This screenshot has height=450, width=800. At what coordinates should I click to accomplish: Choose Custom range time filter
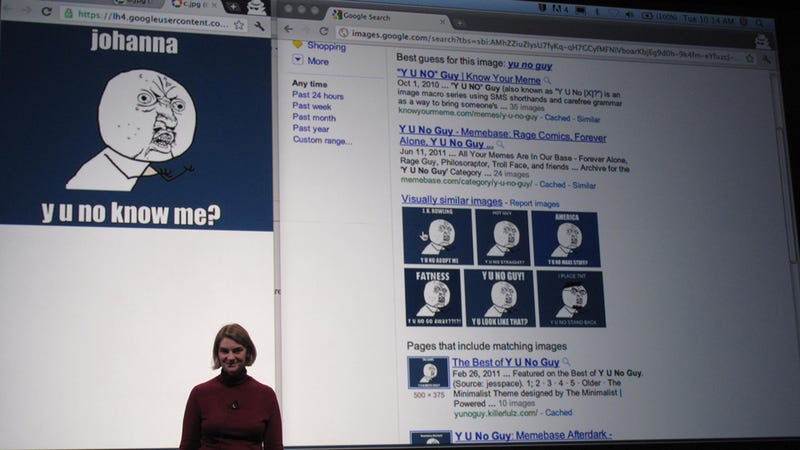click(x=322, y=140)
